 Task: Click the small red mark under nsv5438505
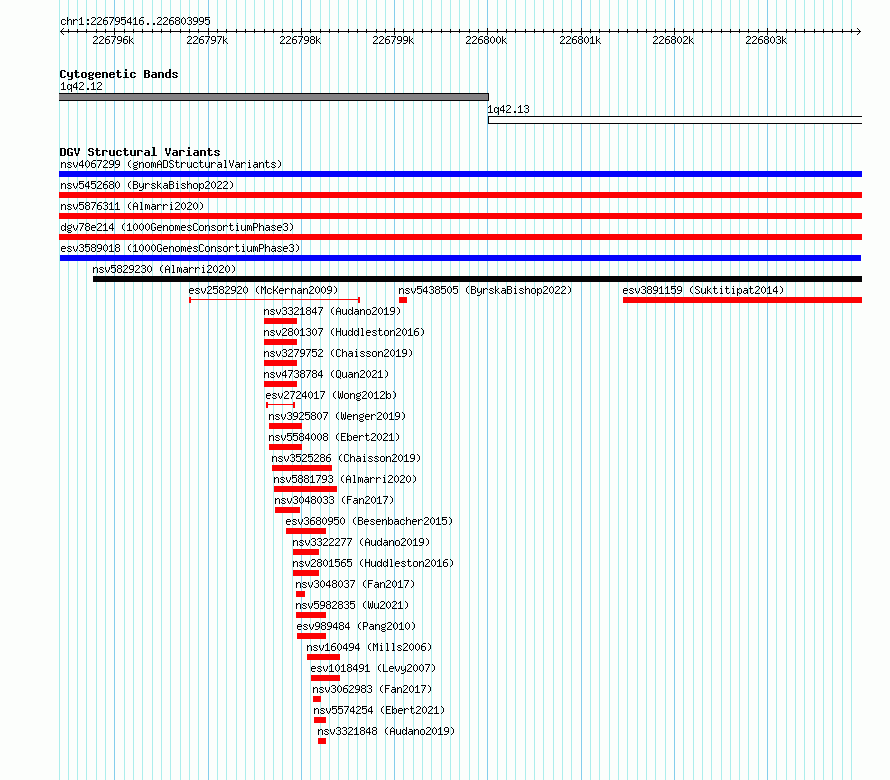click(x=403, y=300)
